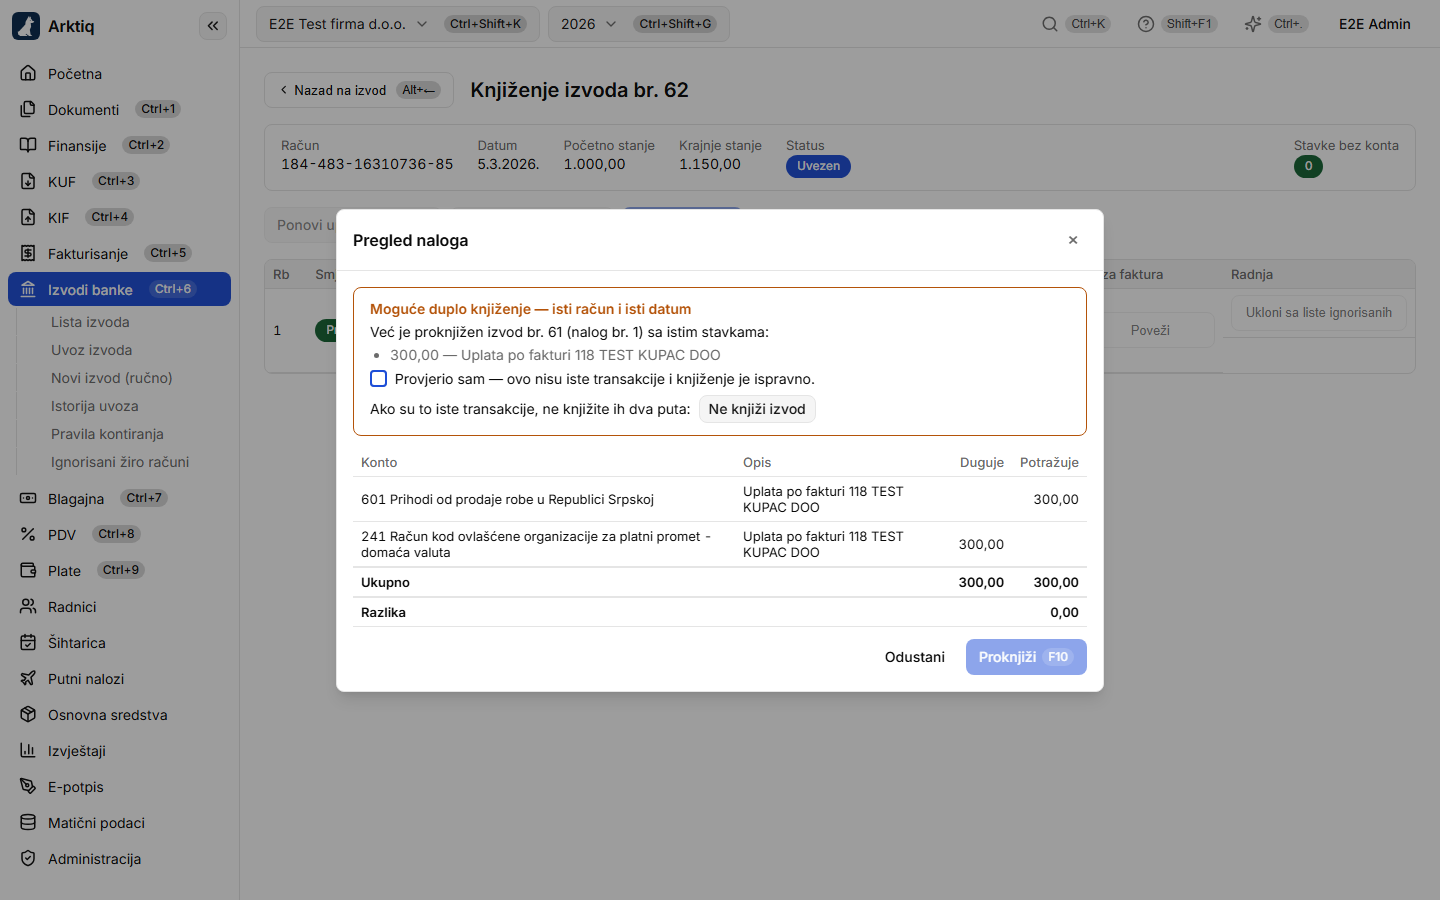Select Izvodi banke menu item

(119, 289)
